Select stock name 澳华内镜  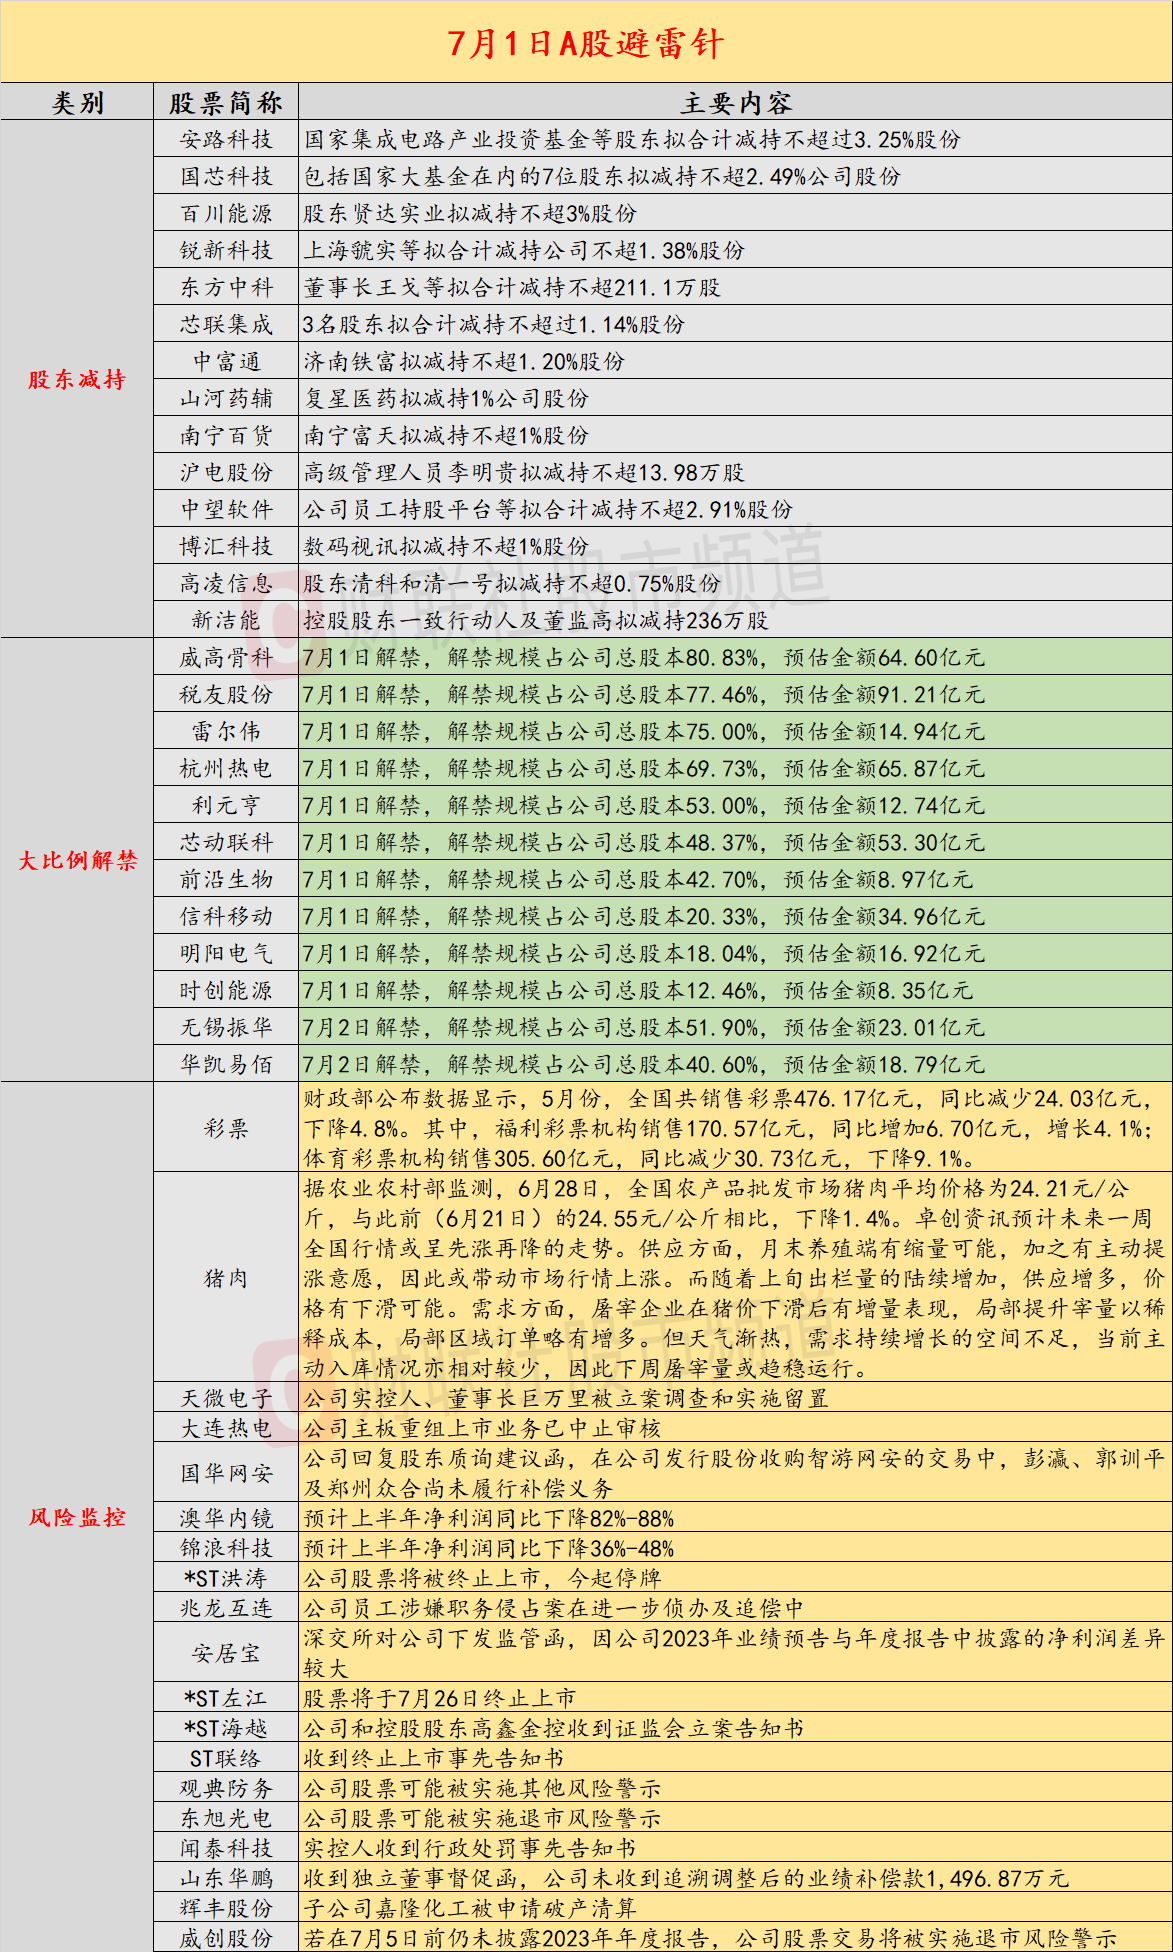[x=226, y=1519]
